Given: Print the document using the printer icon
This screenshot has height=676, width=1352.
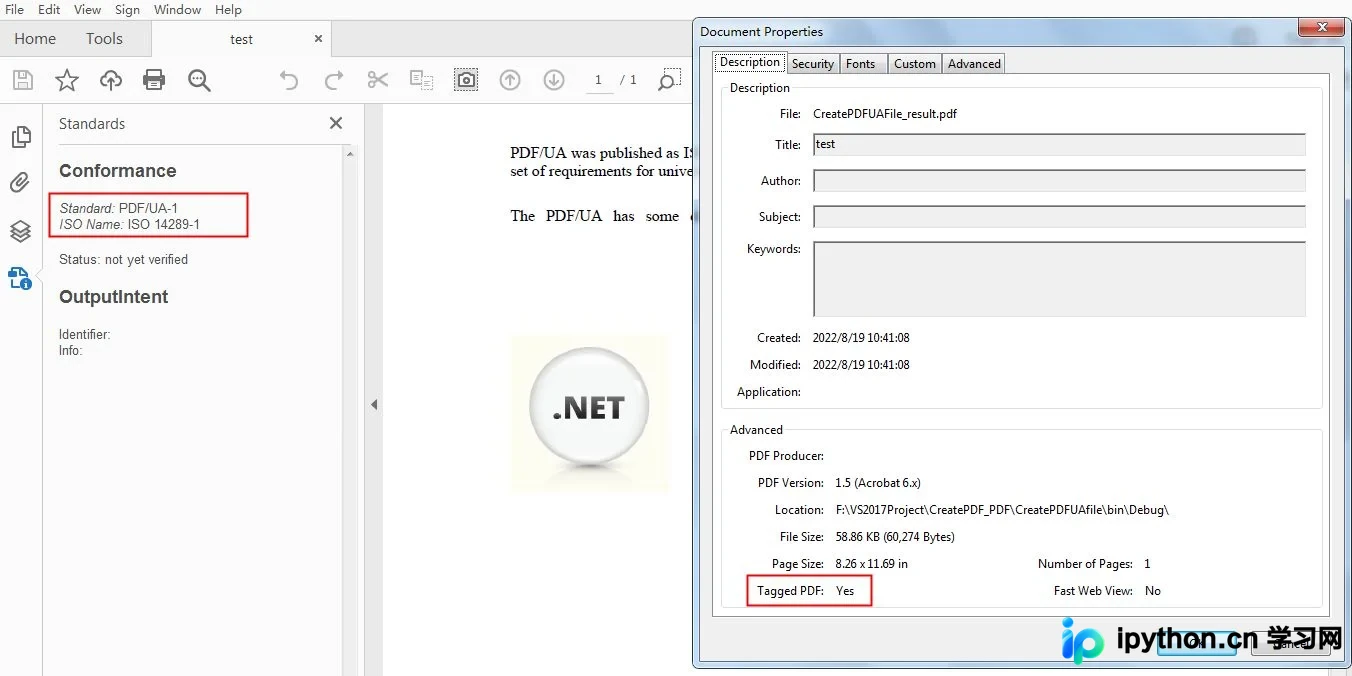Looking at the screenshot, I should [x=154, y=80].
